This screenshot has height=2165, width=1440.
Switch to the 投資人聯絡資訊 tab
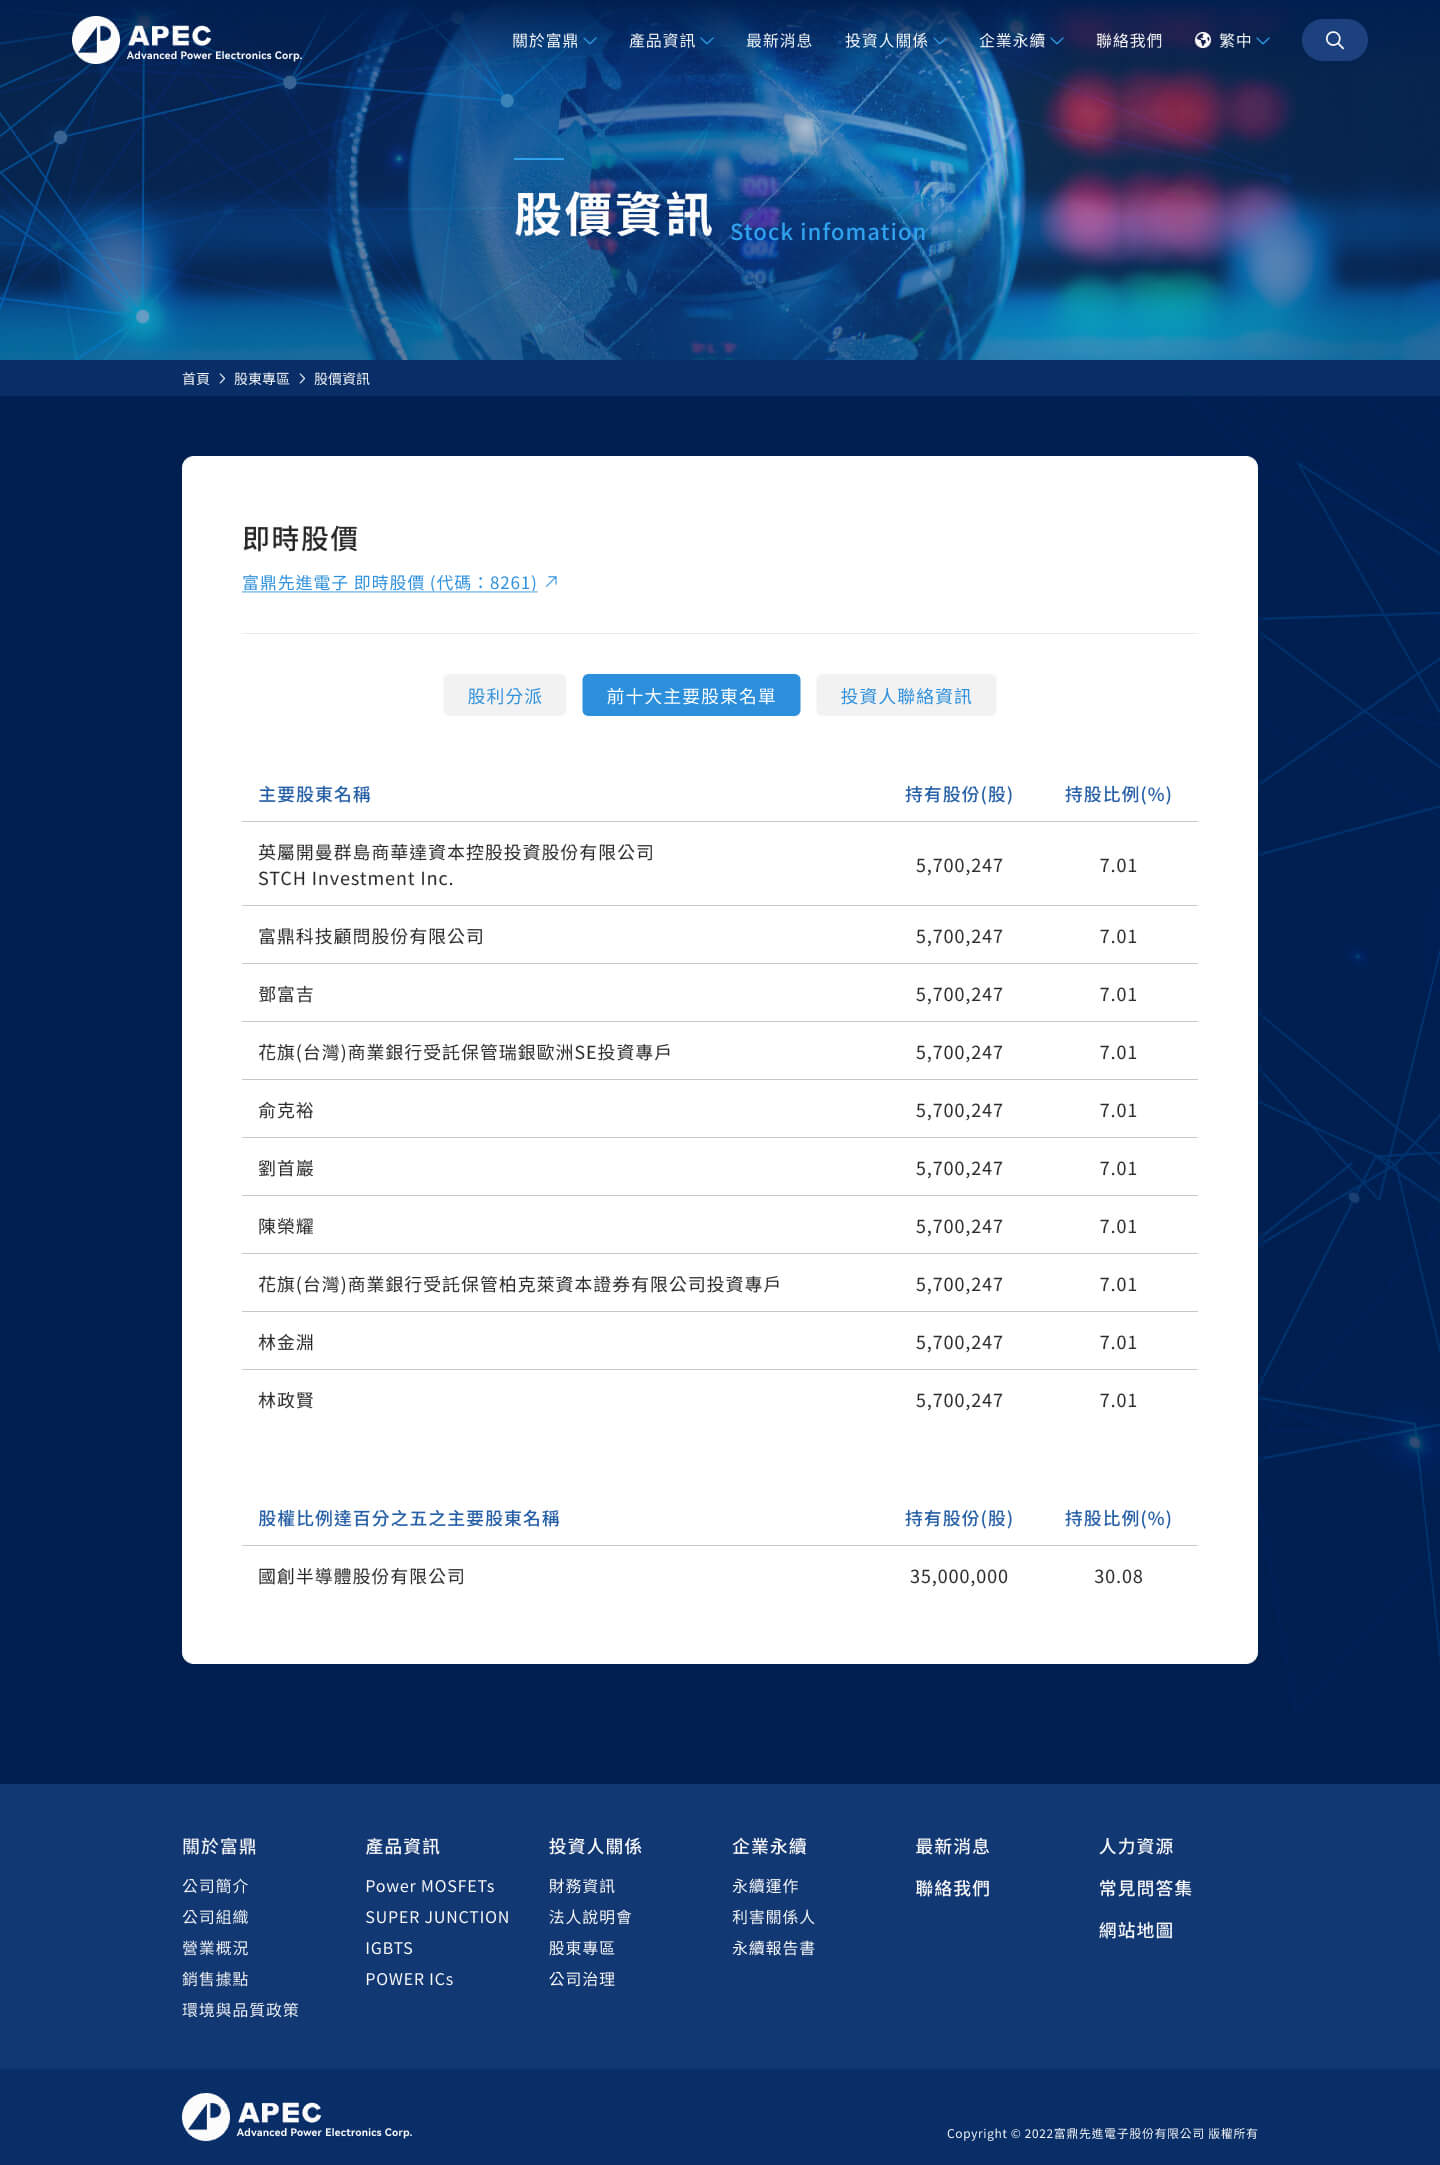[906, 695]
